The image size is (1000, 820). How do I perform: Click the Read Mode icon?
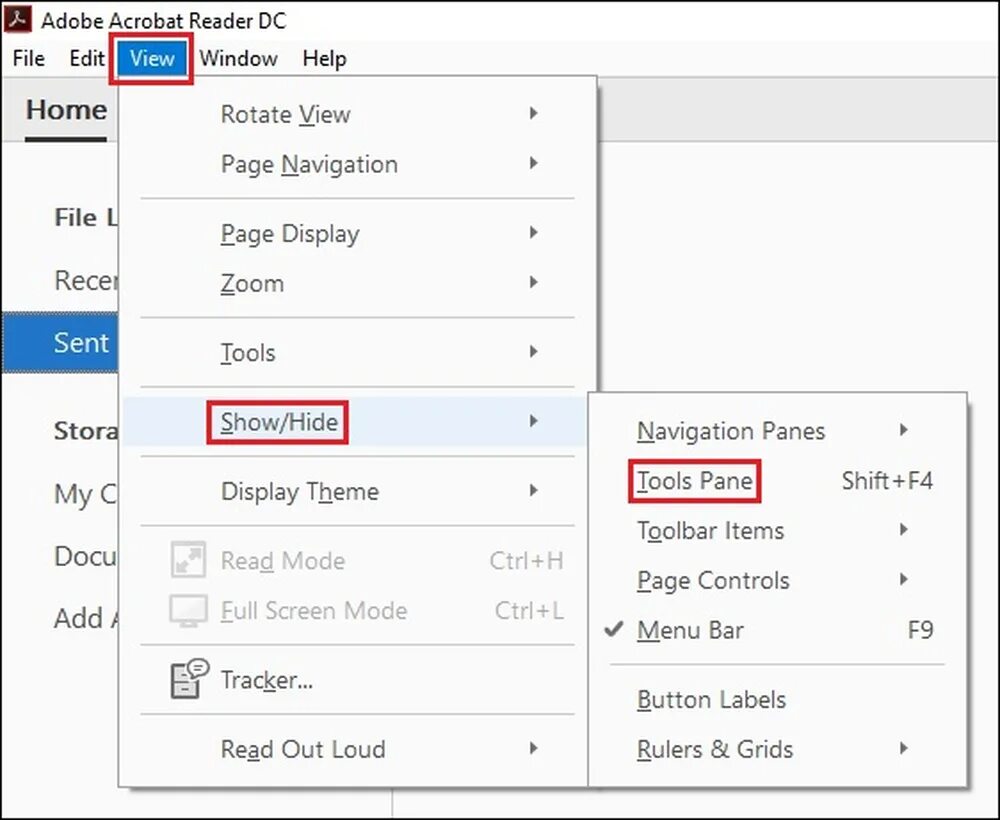(188, 559)
